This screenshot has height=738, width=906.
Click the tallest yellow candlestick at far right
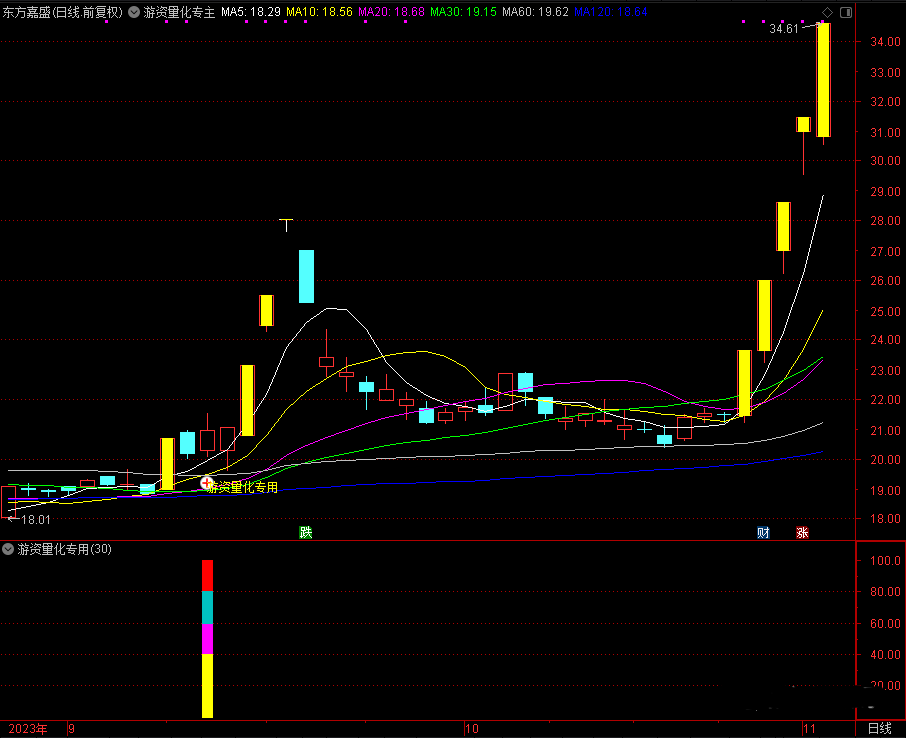[x=823, y=80]
